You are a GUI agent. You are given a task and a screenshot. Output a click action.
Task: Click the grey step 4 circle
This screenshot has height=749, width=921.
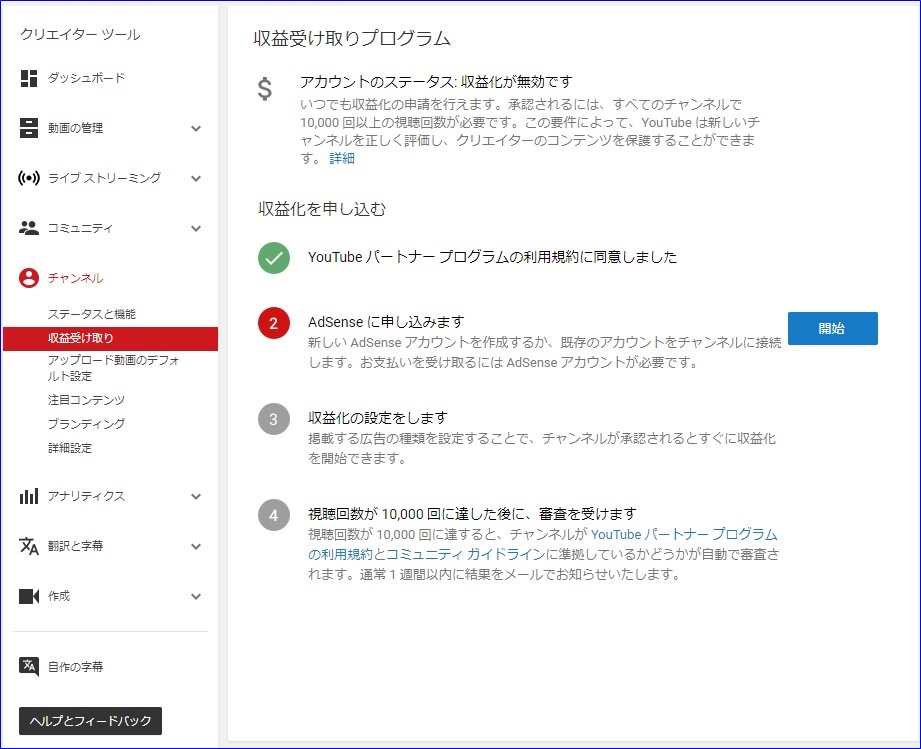click(274, 515)
